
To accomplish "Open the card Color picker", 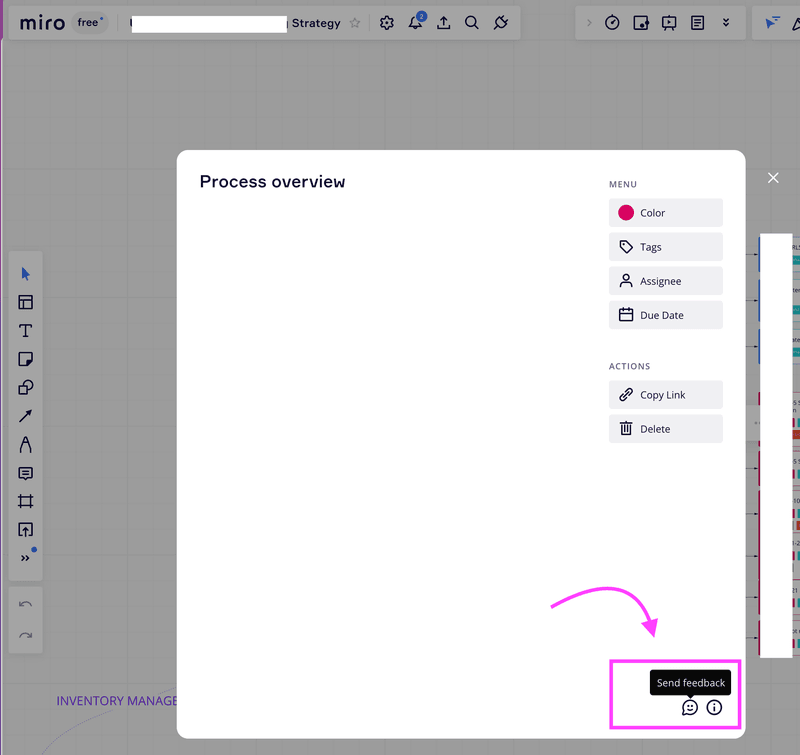I will pos(665,213).
